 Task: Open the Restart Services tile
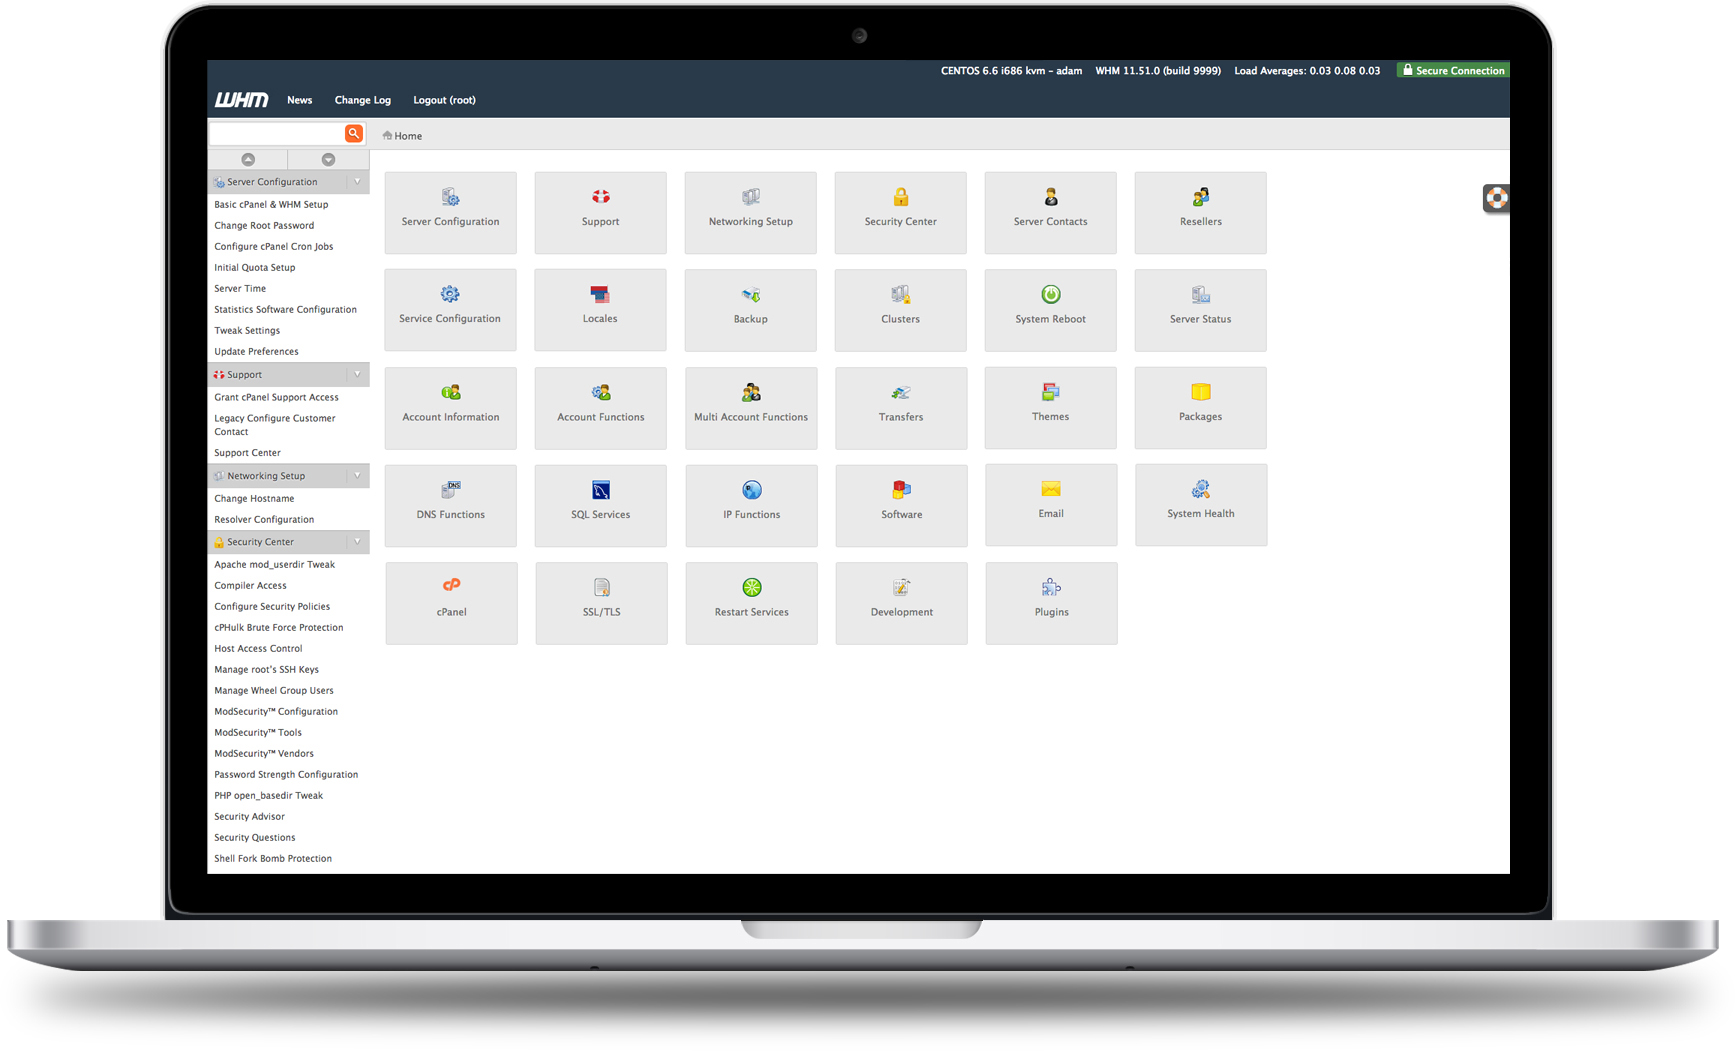click(751, 603)
